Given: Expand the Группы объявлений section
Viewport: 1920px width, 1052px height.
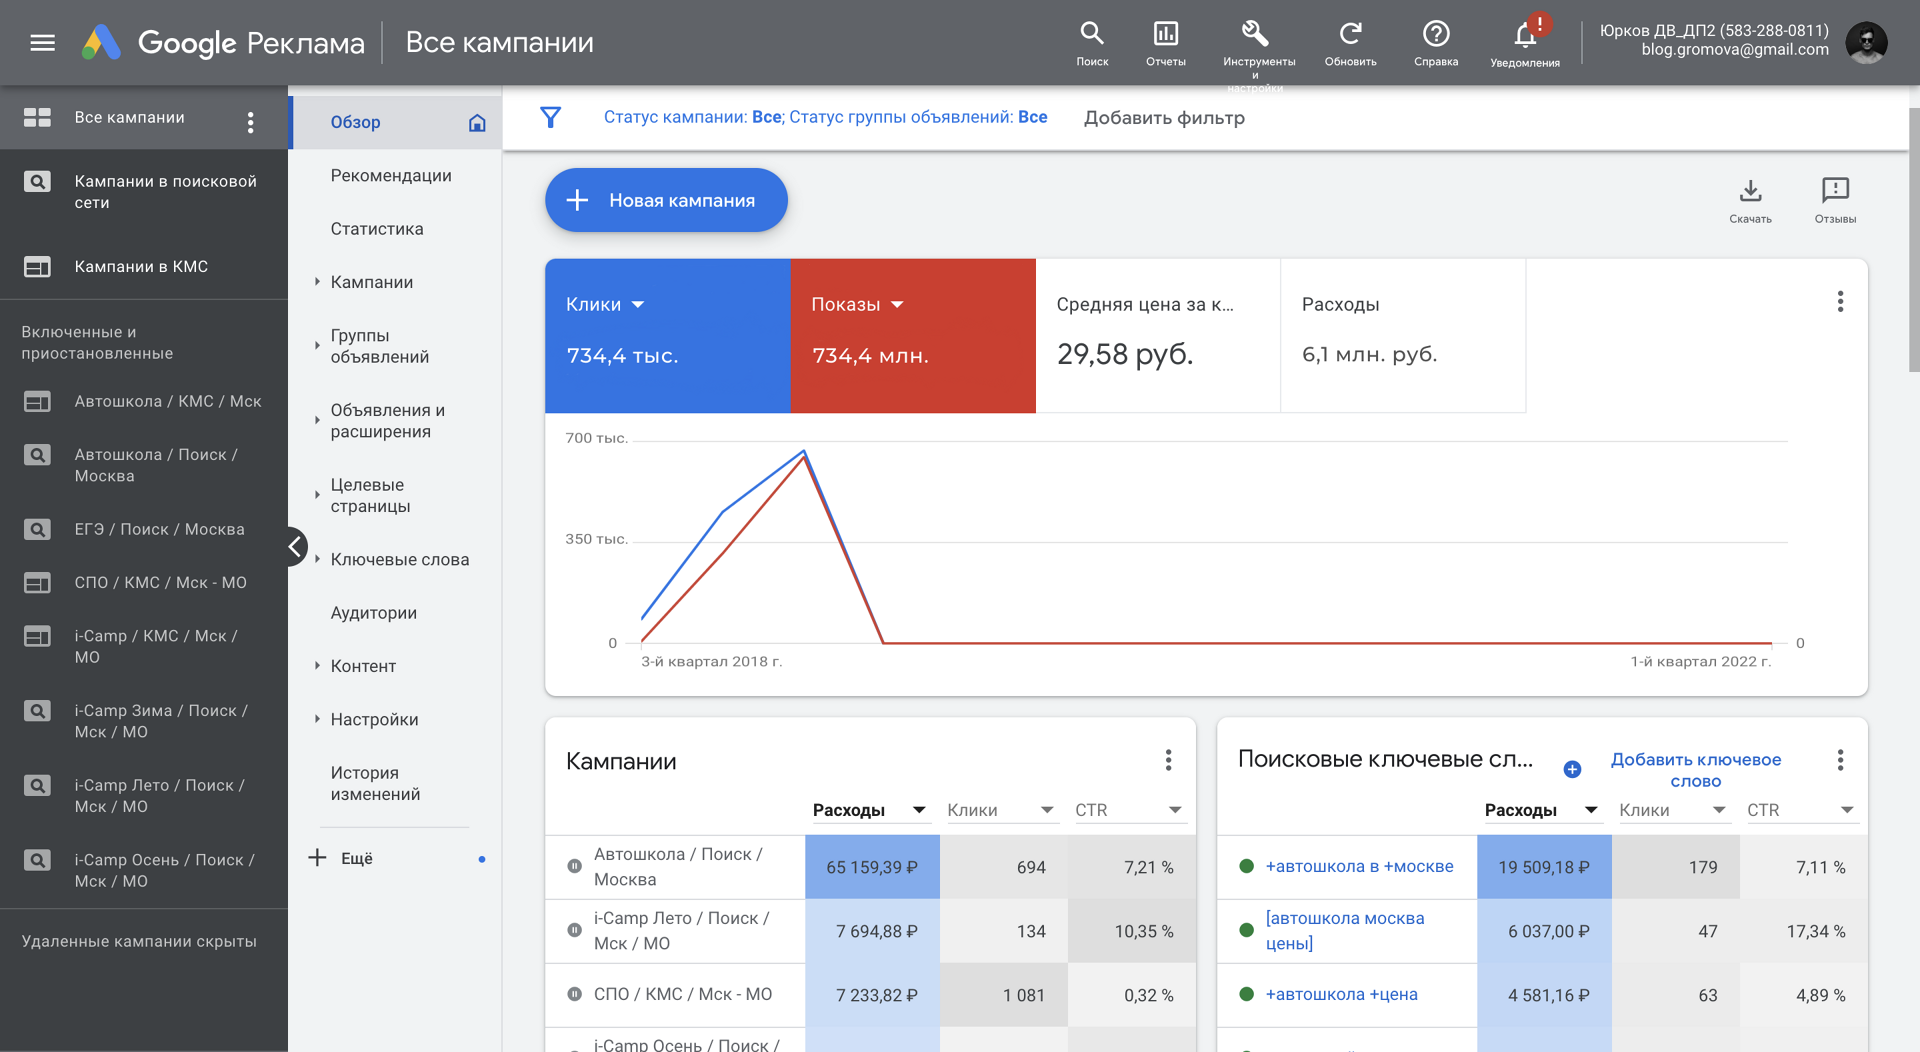Looking at the screenshot, I should 317,346.
